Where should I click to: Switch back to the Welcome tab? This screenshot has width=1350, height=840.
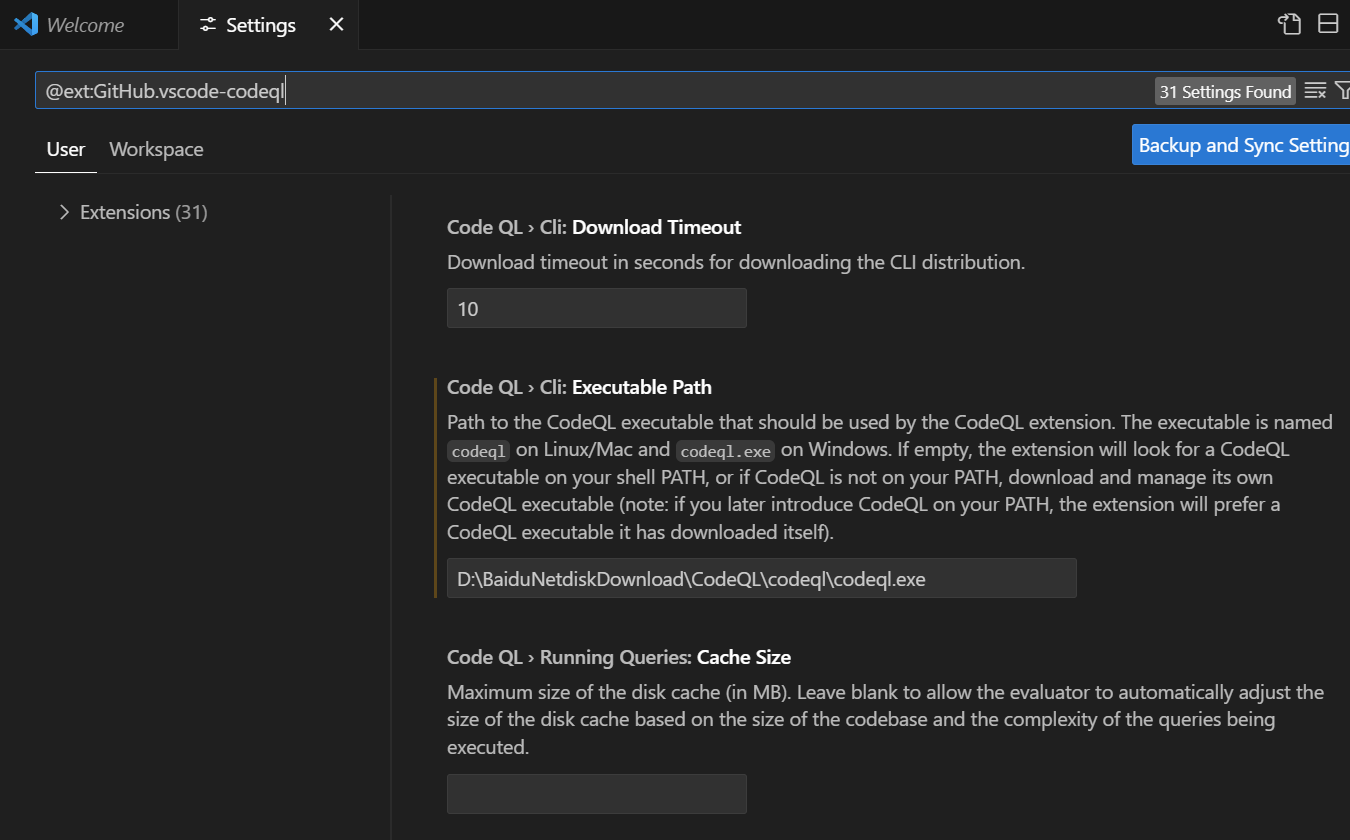85,24
